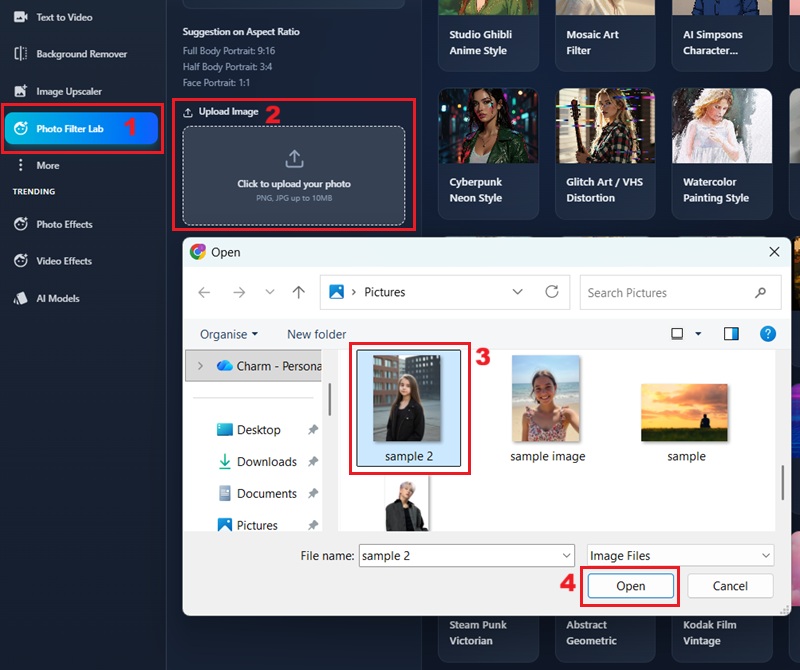
Task: Open the Photo Effects section
Action: (x=60, y=224)
